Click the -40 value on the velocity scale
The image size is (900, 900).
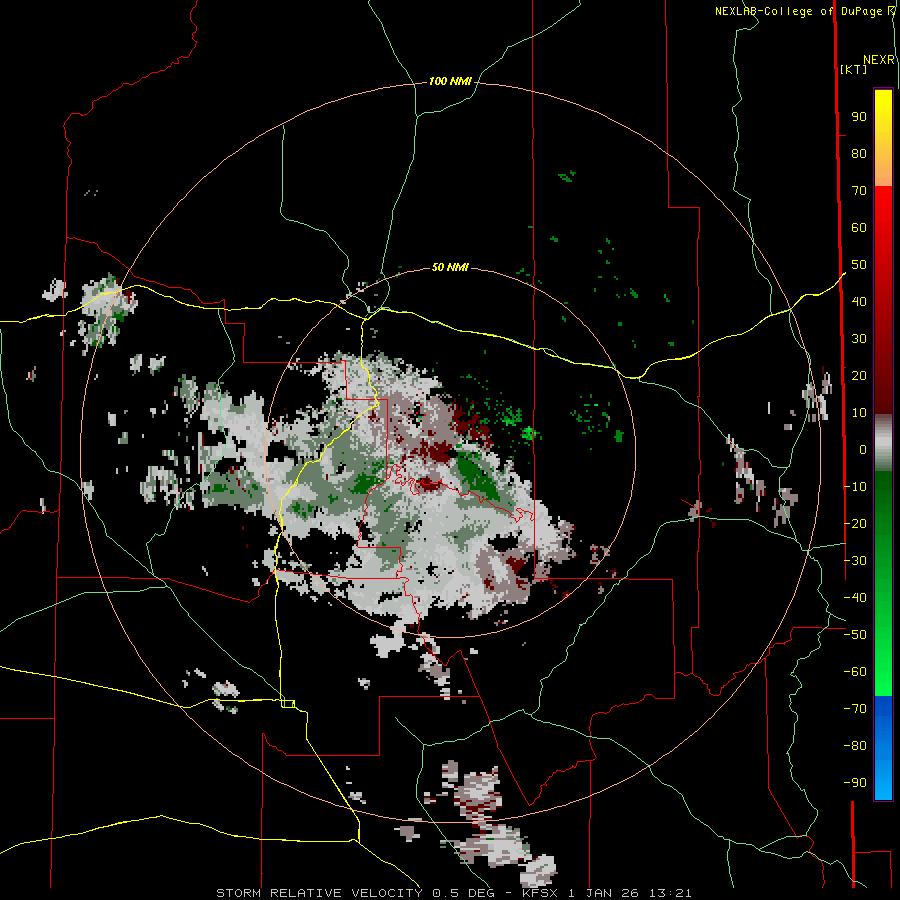(x=855, y=598)
